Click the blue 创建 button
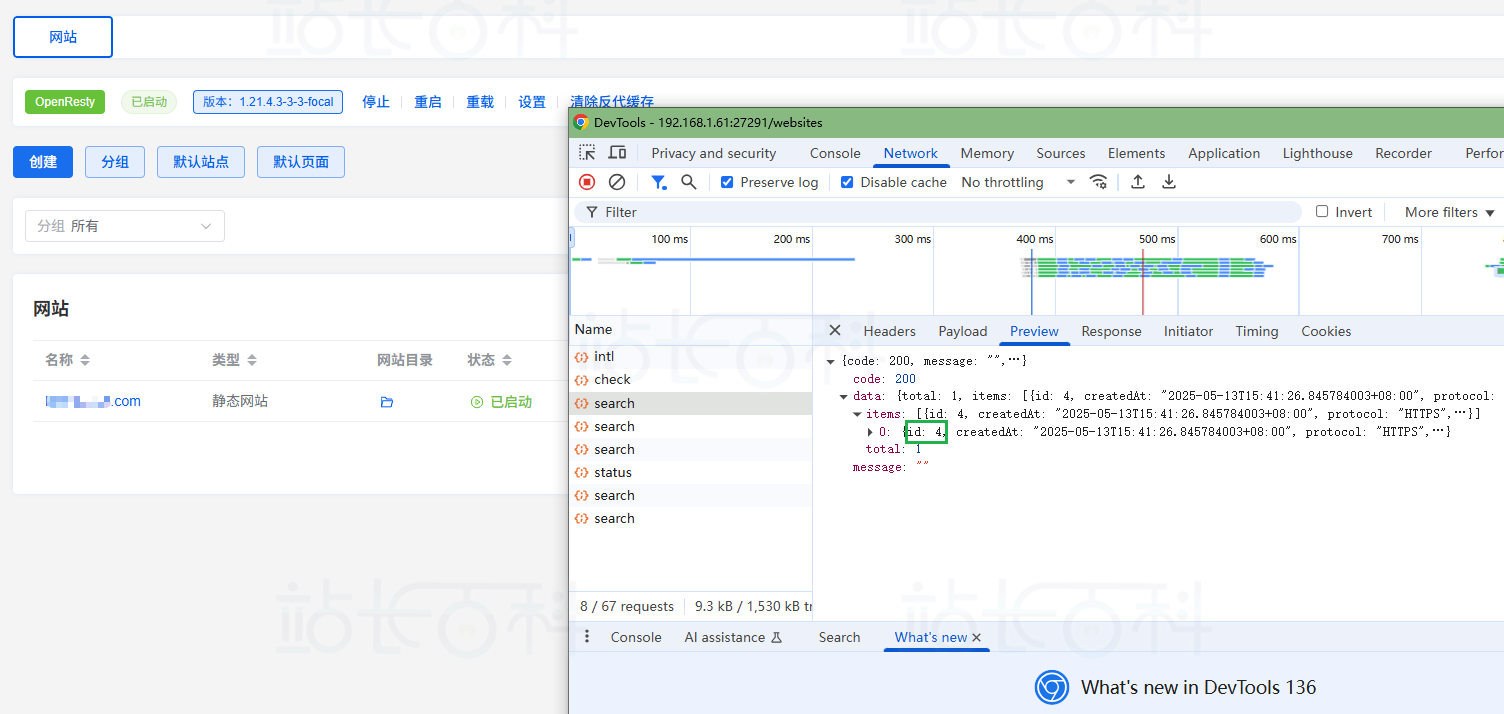Image resolution: width=1504 pixels, height=714 pixels. [x=43, y=162]
